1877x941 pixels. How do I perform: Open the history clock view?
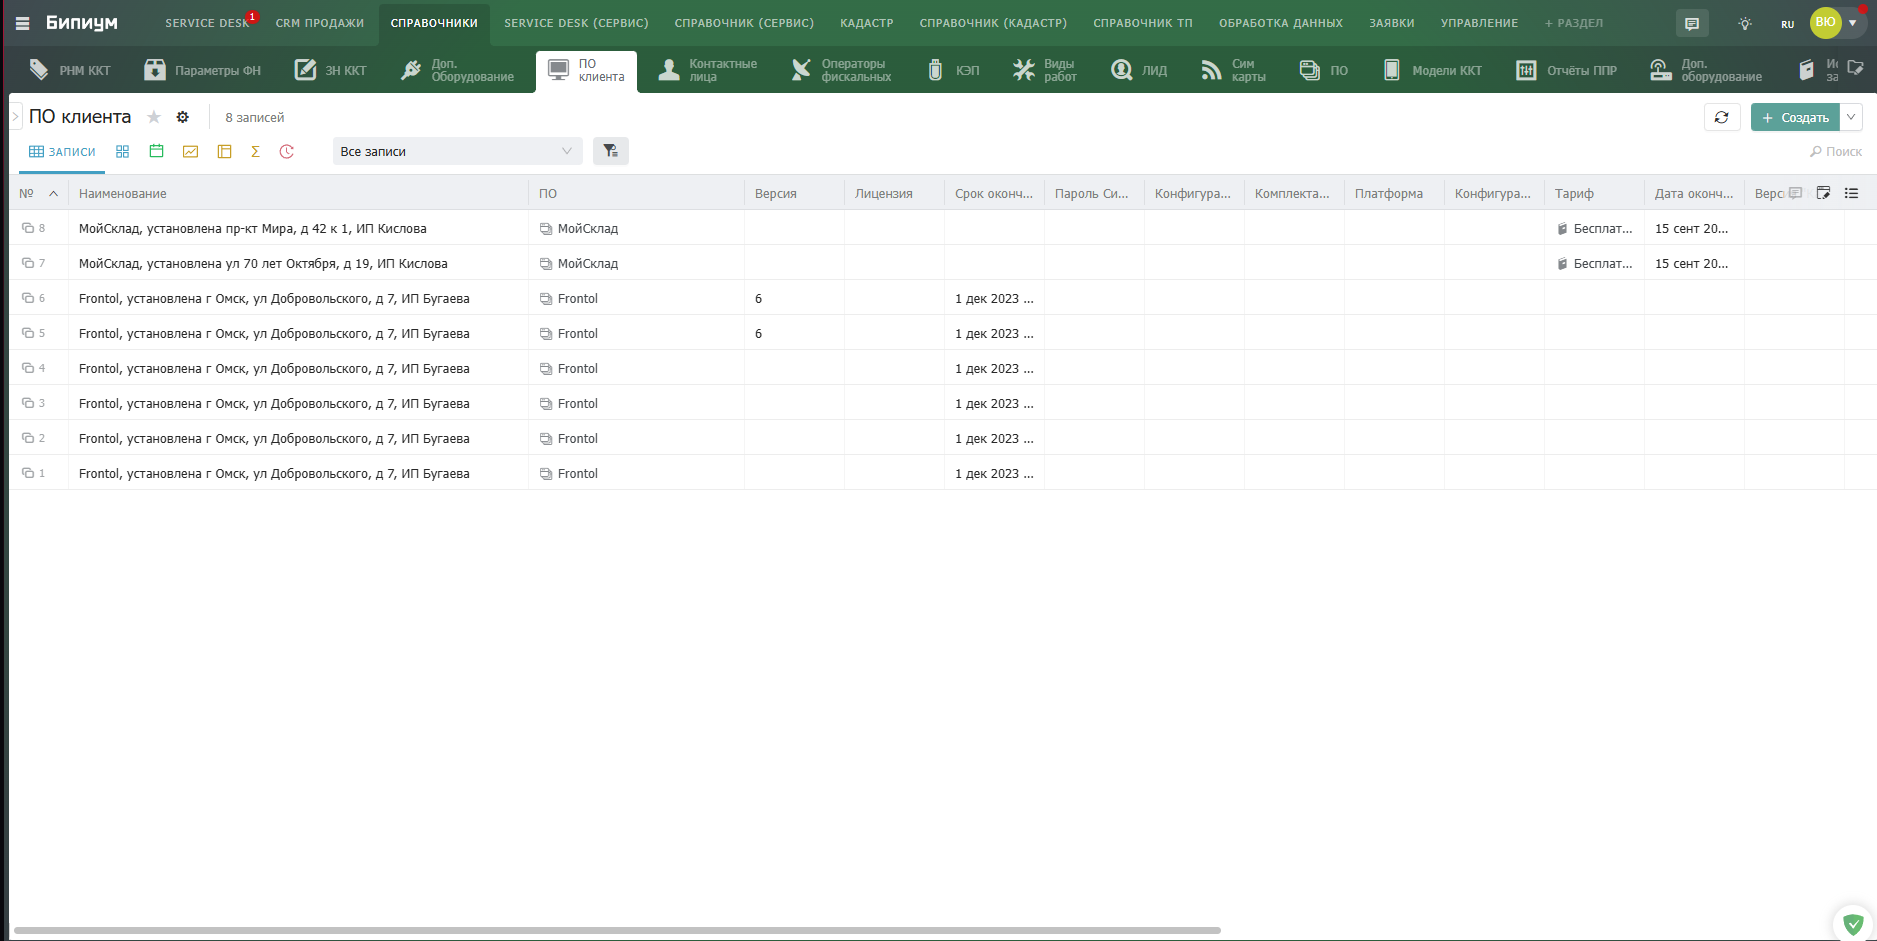point(287,152)
